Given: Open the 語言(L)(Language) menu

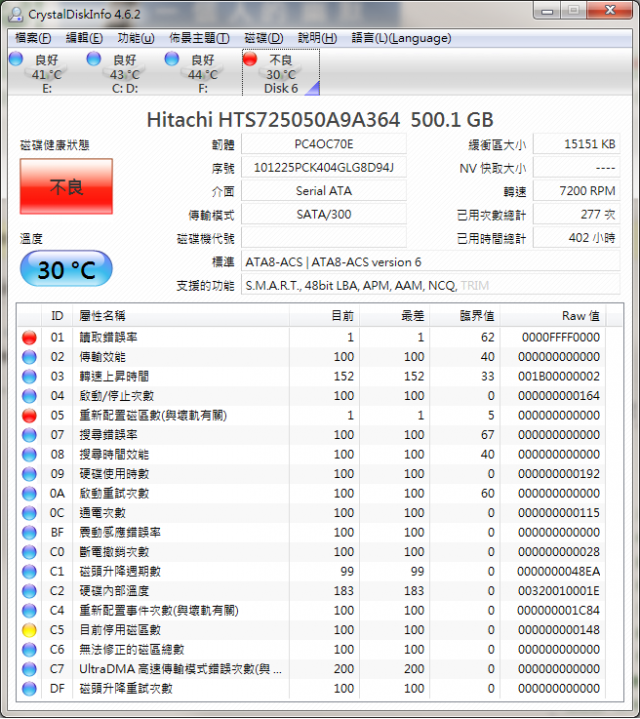Looking at the screenshot, I should [401, 38].
